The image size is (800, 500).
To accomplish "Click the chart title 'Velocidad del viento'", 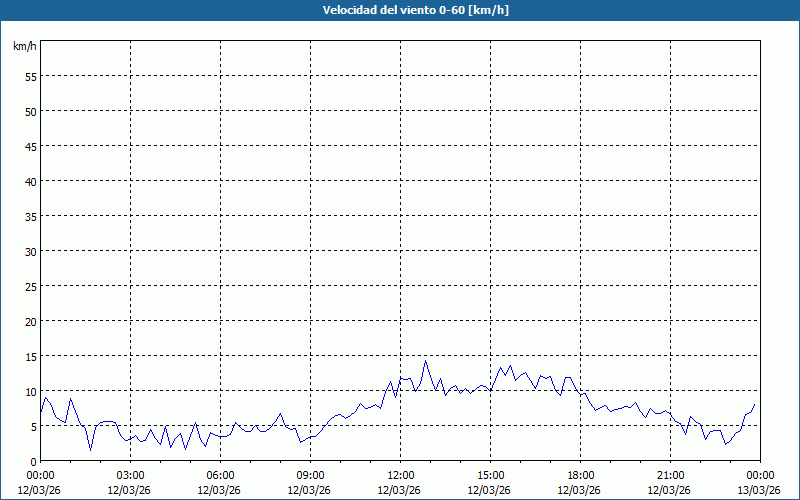I will click(400, 10).
